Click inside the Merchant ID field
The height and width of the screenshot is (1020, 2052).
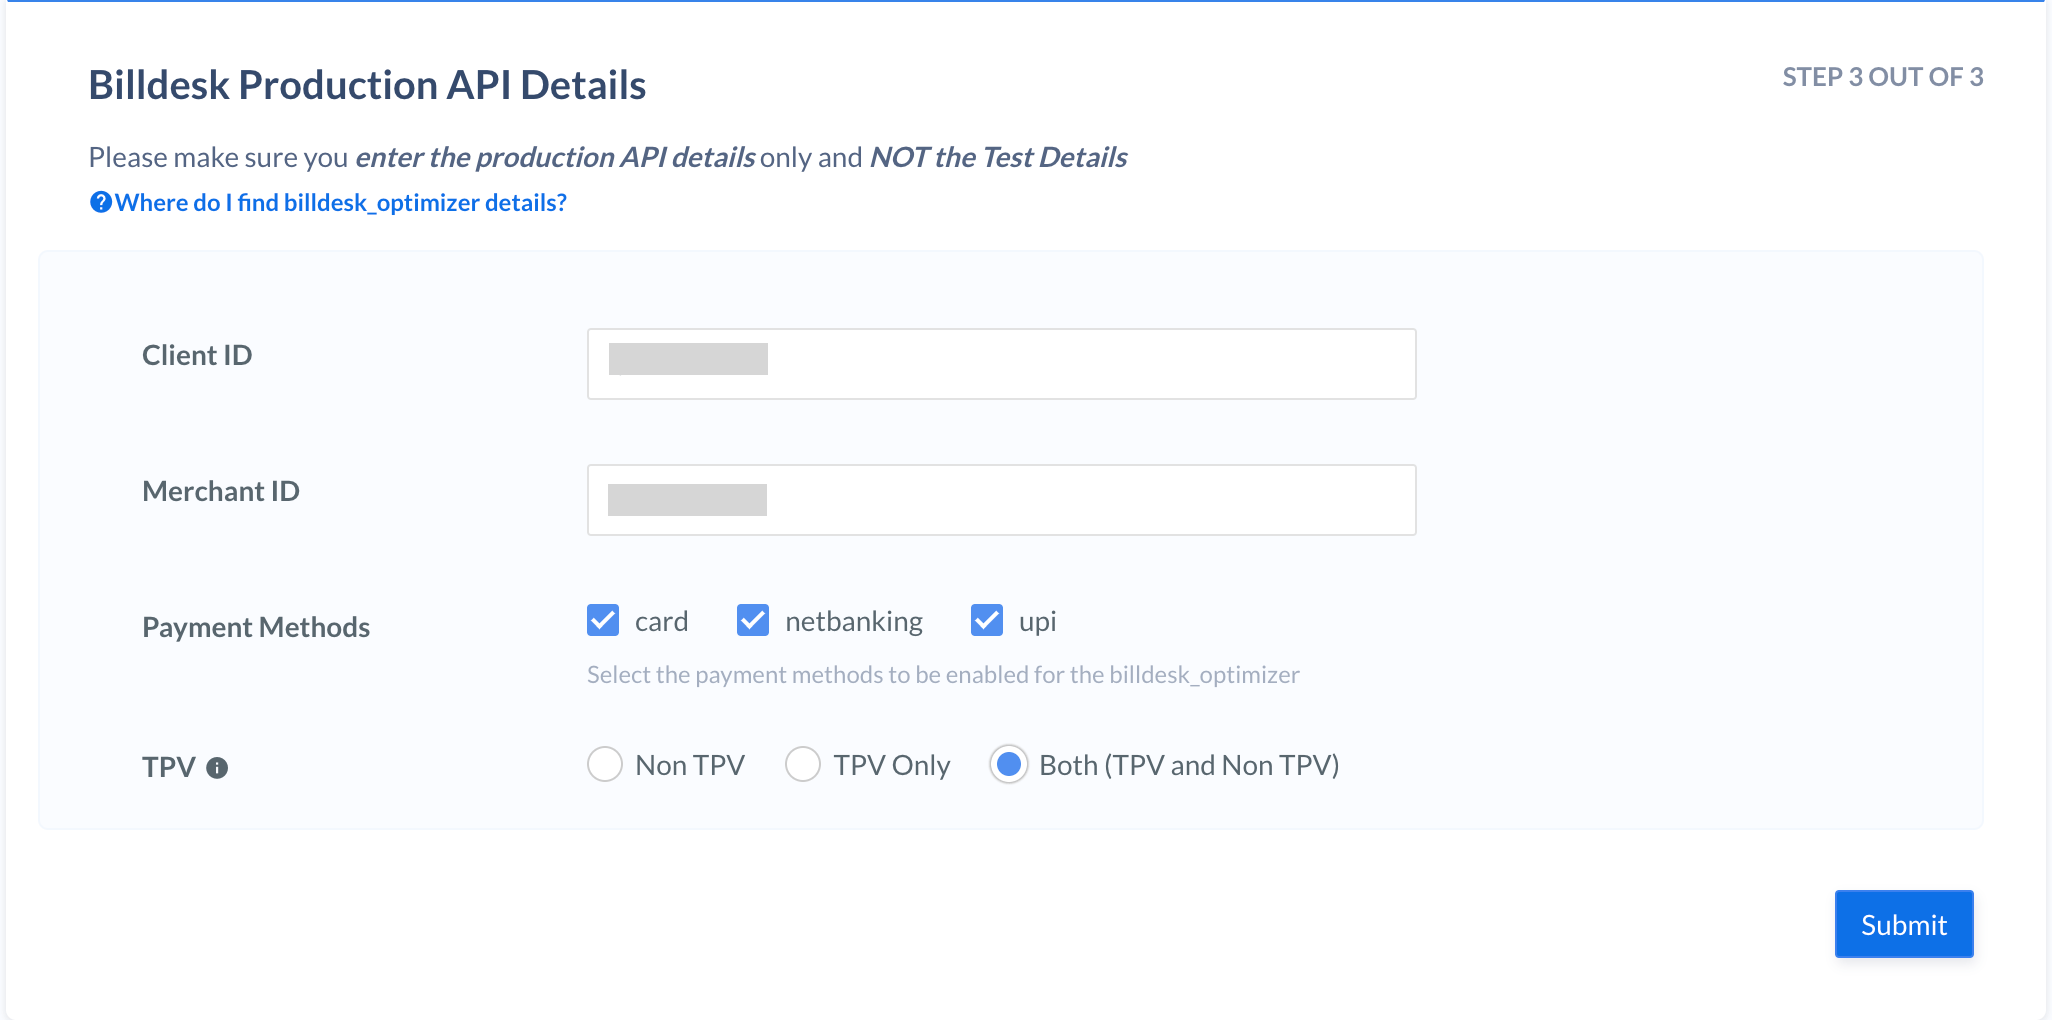point(1000,499)
